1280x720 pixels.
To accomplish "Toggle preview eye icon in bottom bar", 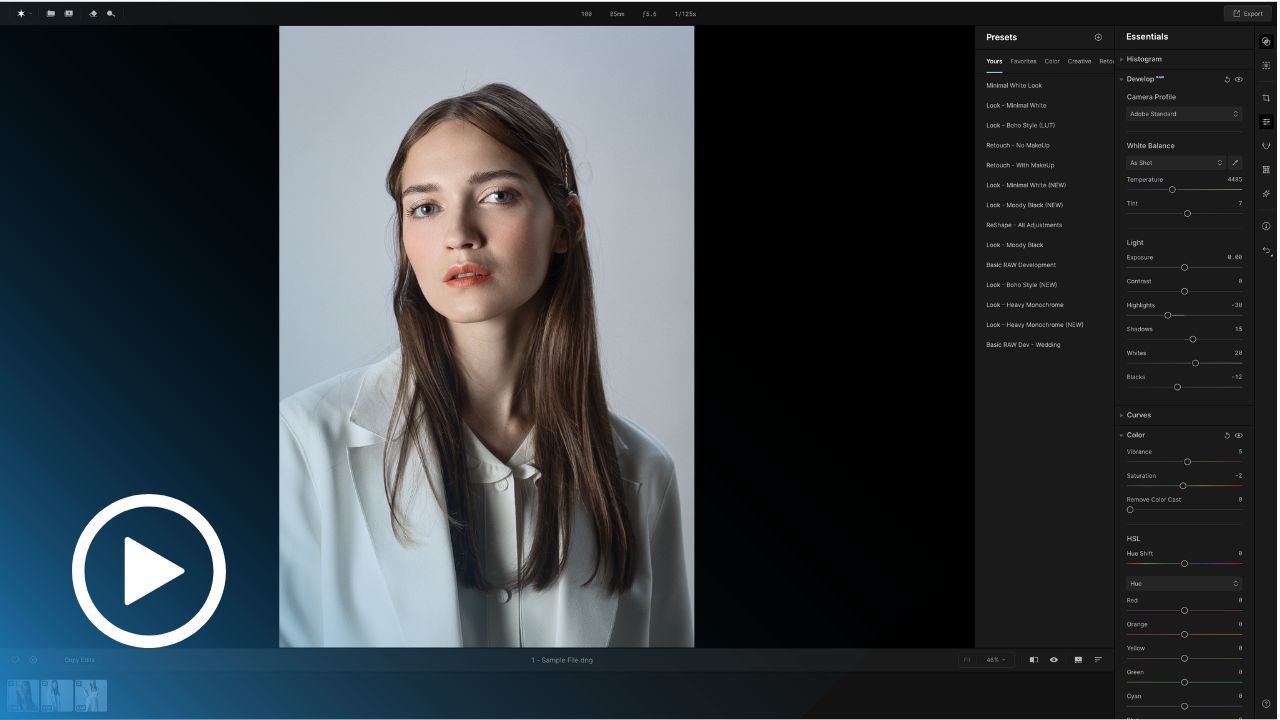I will 1054,660.
